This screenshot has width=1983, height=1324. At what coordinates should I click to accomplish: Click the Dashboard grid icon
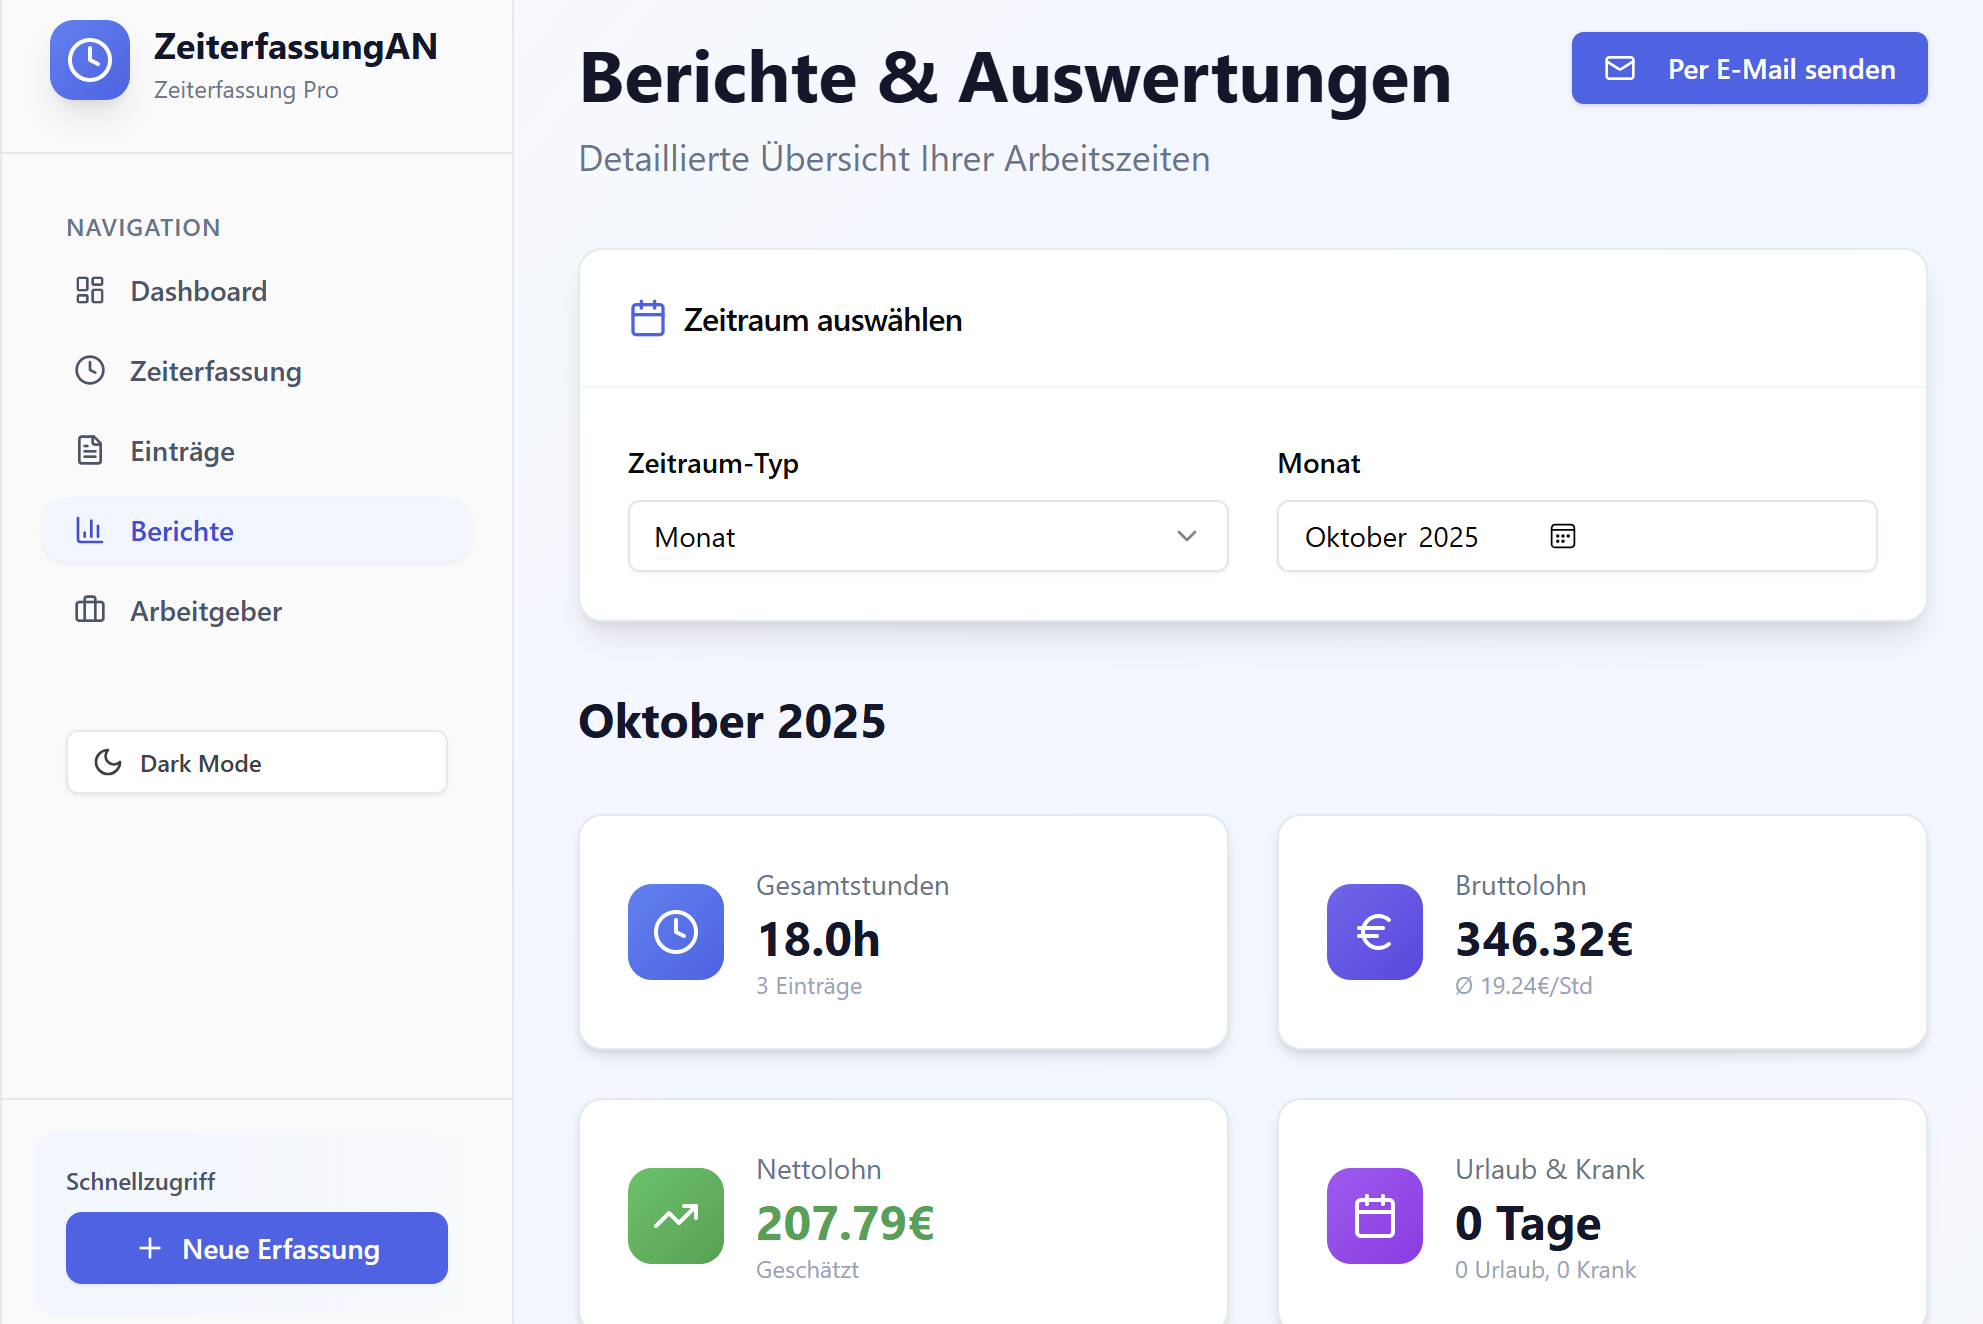tap(90, 290)
